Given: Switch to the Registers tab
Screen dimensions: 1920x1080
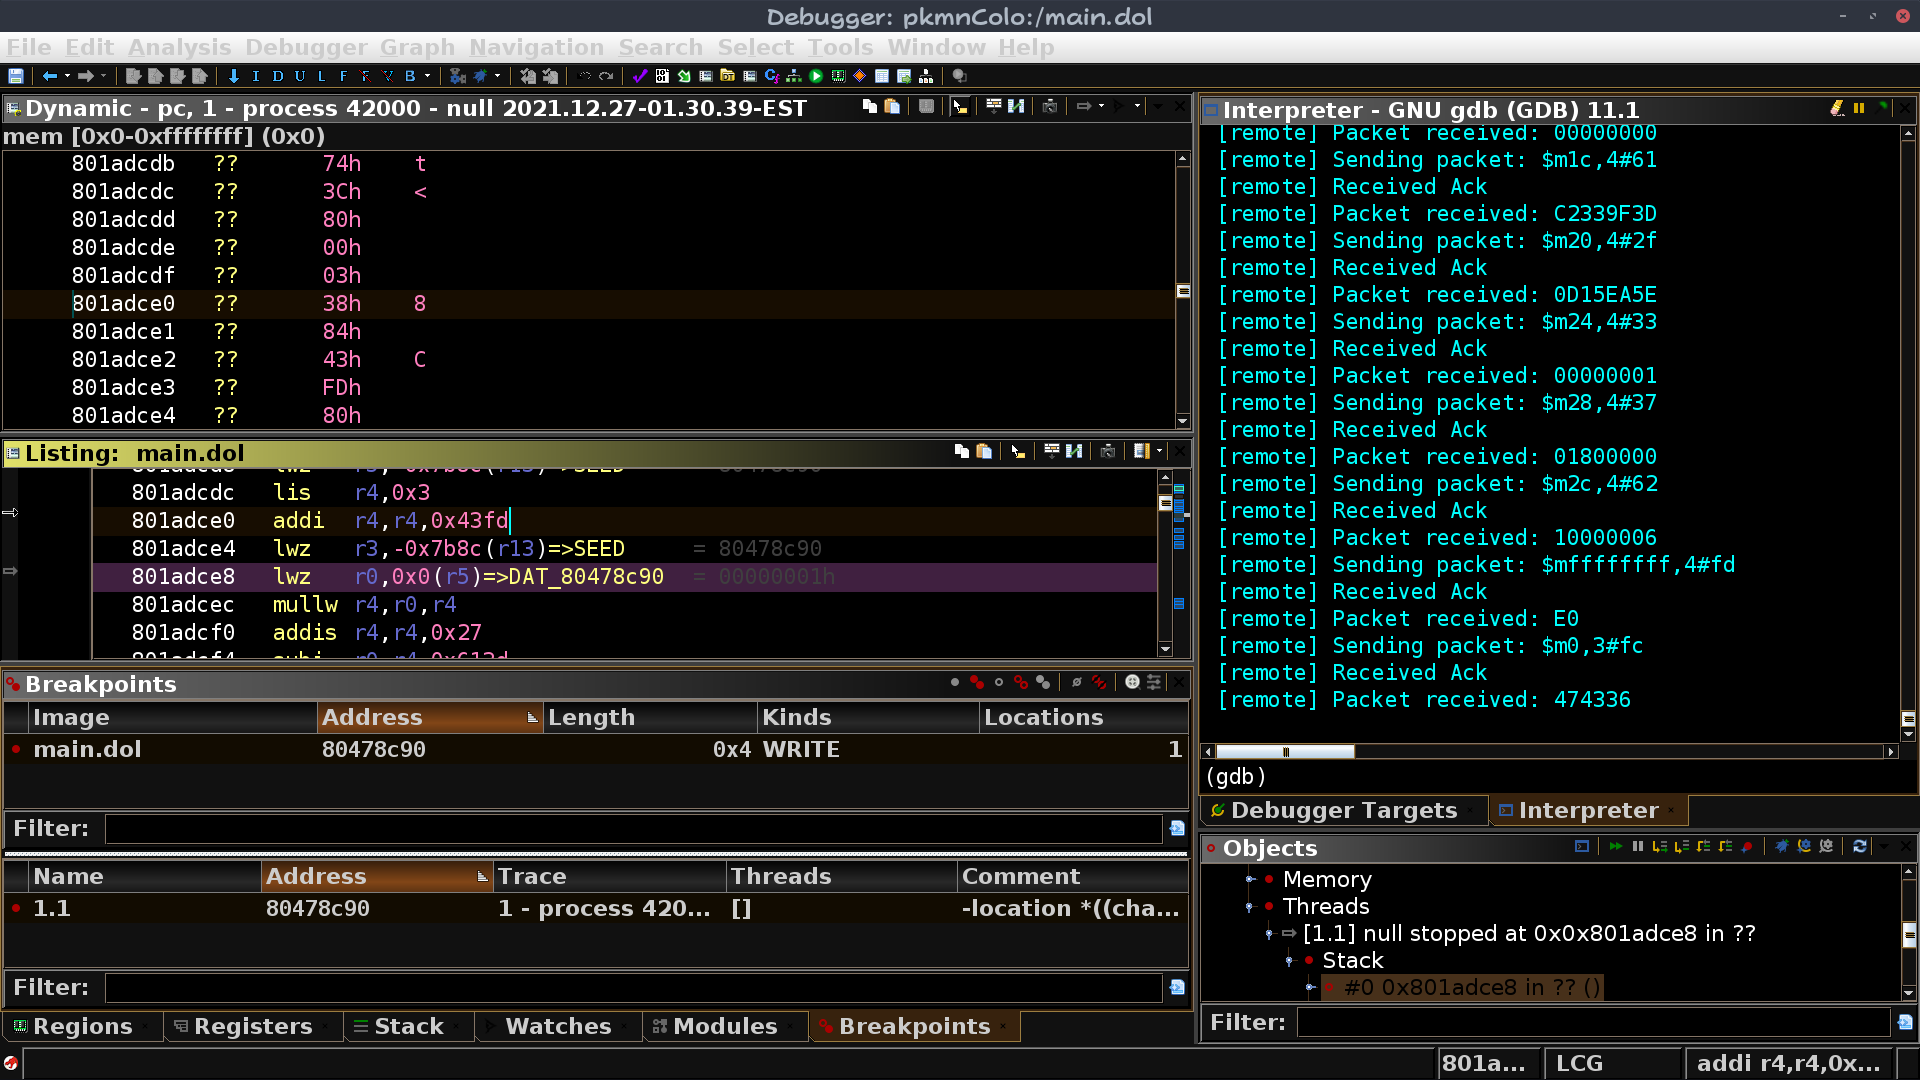Looking at the screenshot, I should coord(252,1027).
